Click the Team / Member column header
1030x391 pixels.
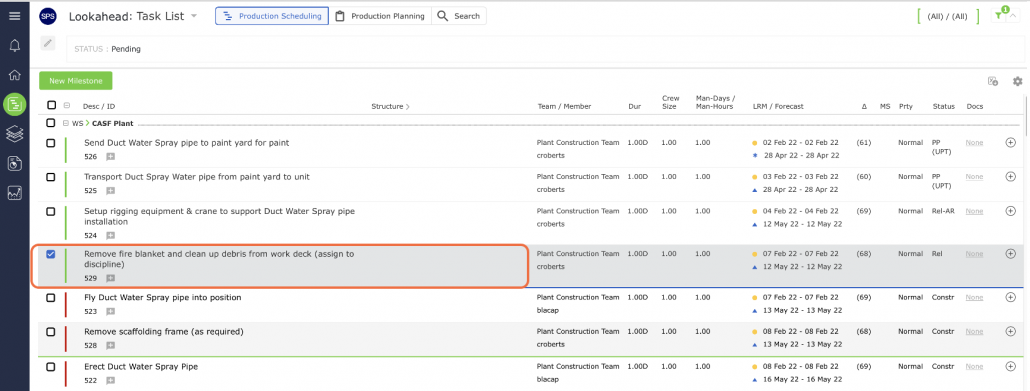point(564,106)
